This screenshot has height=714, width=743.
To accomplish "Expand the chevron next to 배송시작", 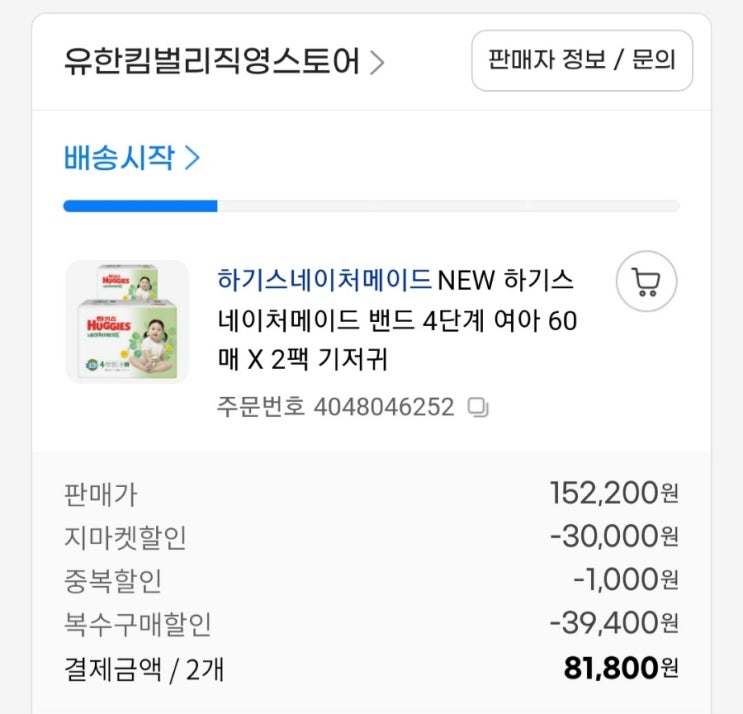I will [x=193, y=158].
